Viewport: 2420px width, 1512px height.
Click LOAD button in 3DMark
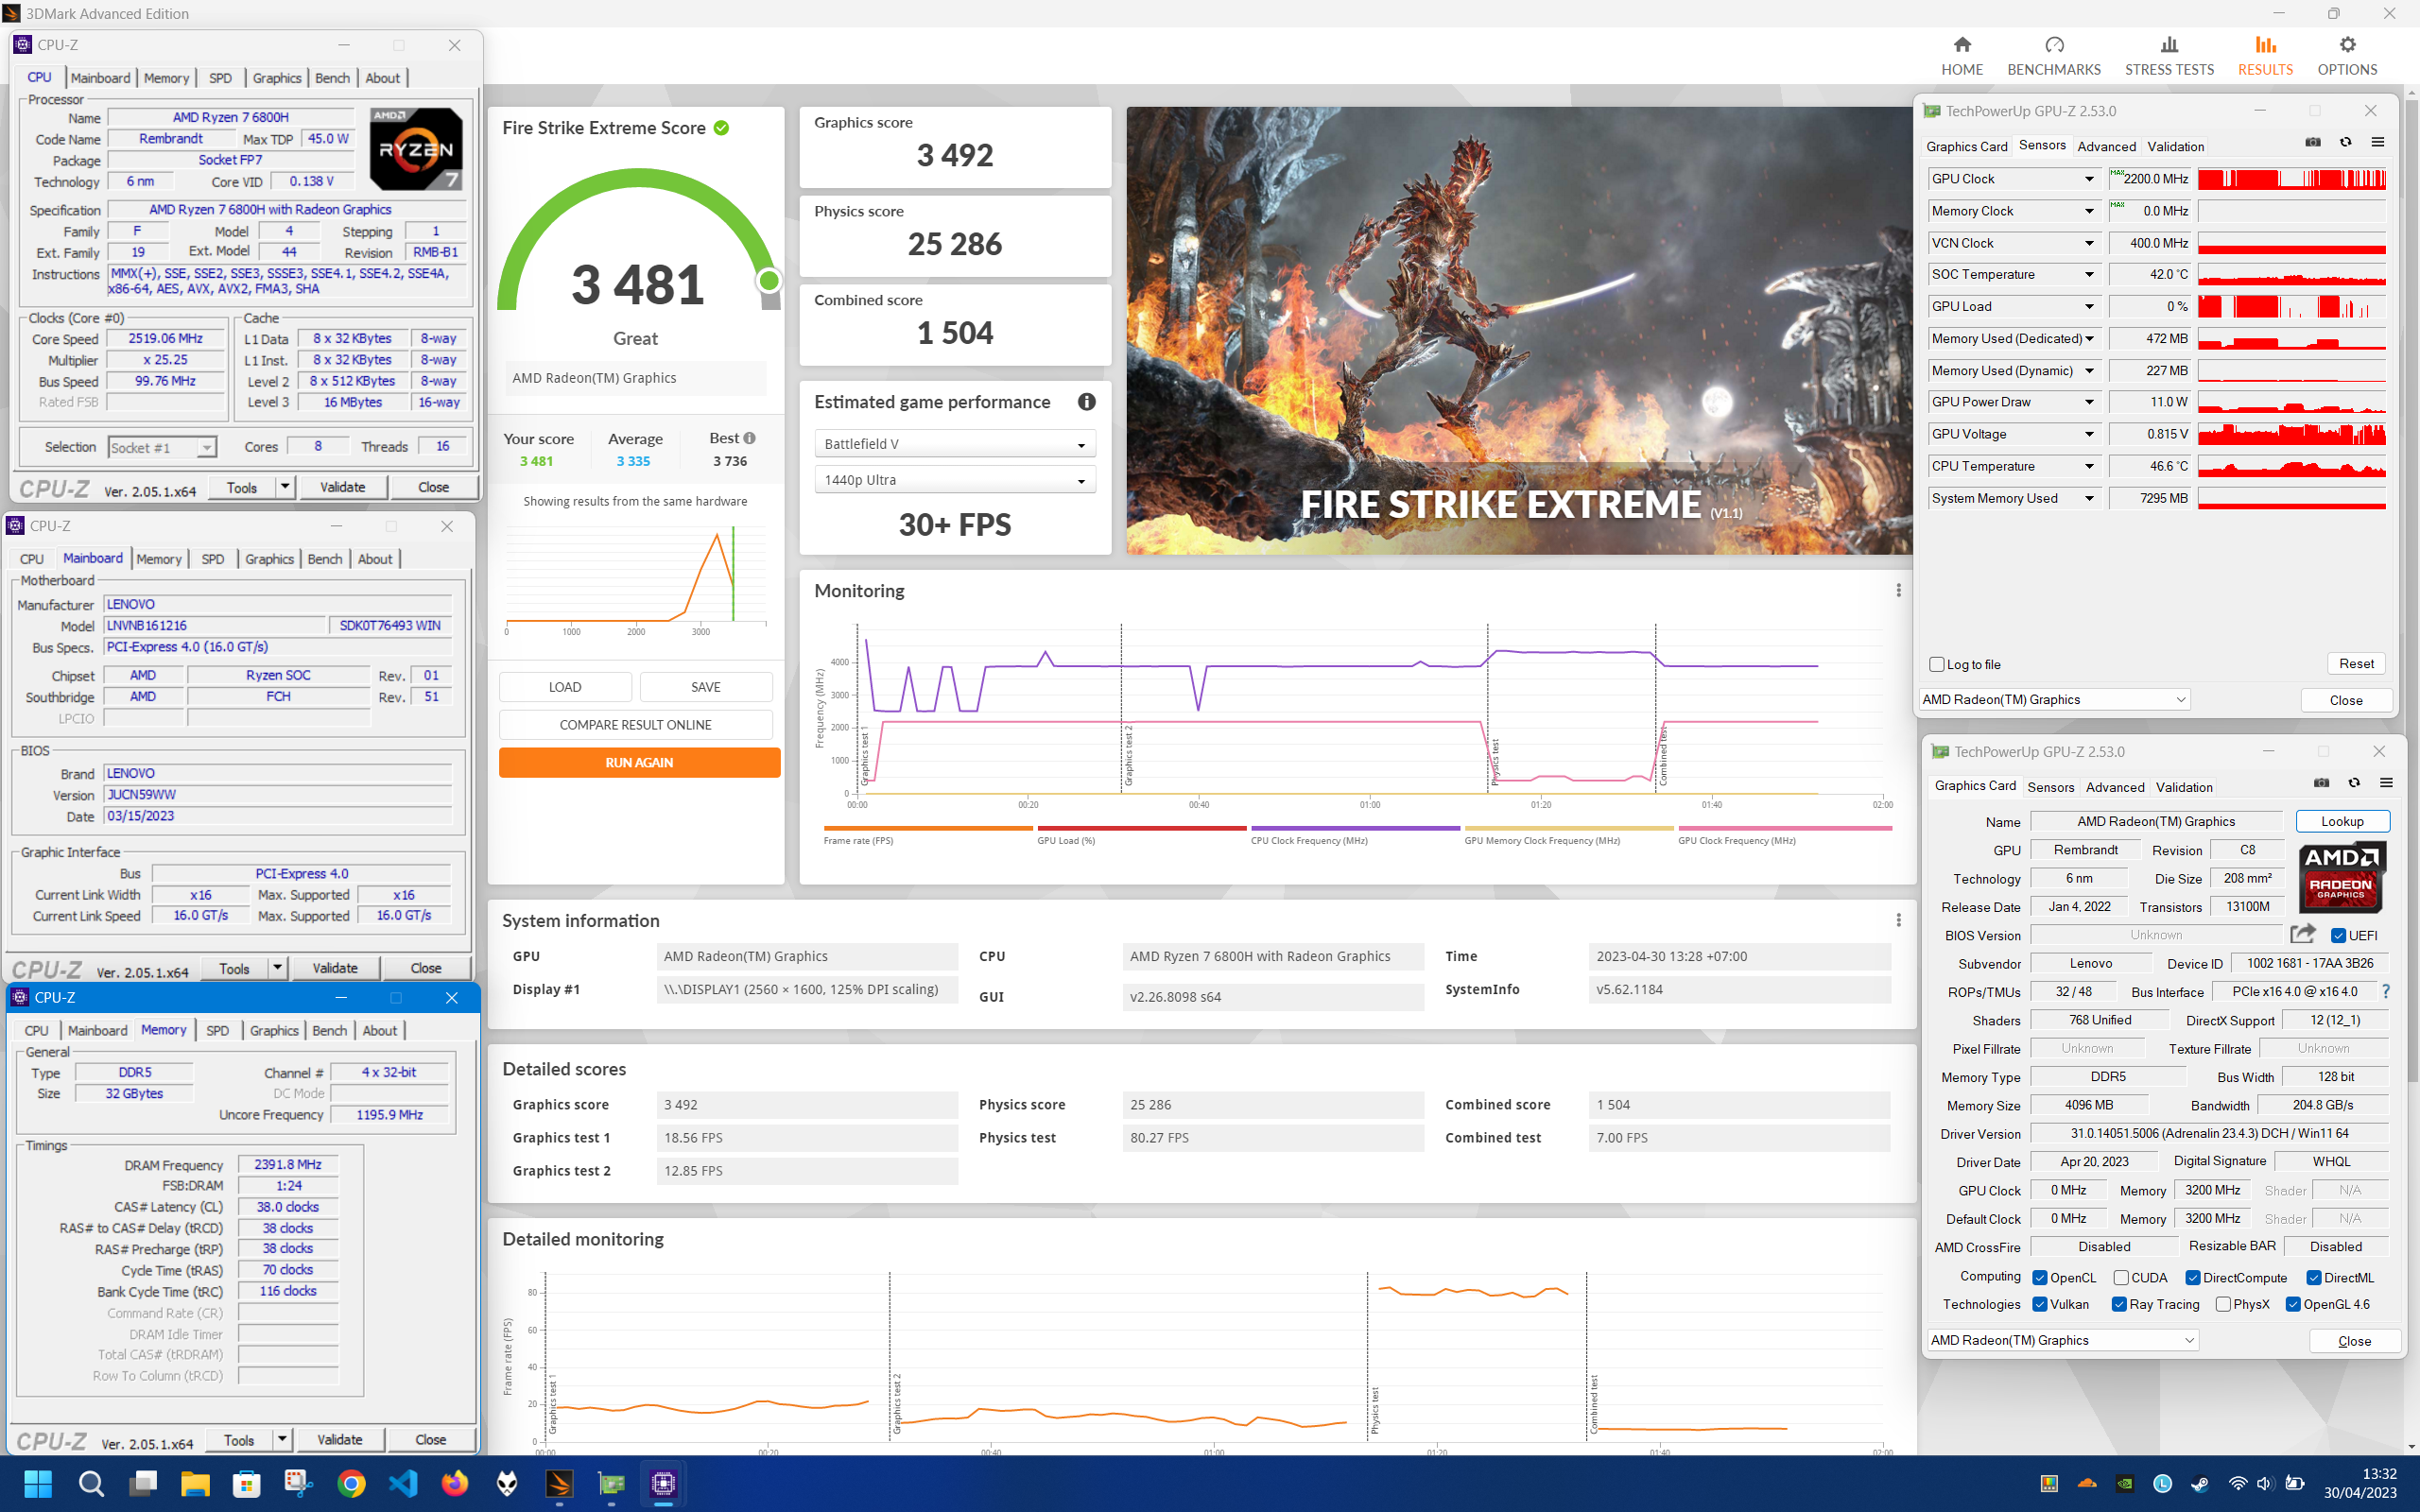[x=565, y=687]
